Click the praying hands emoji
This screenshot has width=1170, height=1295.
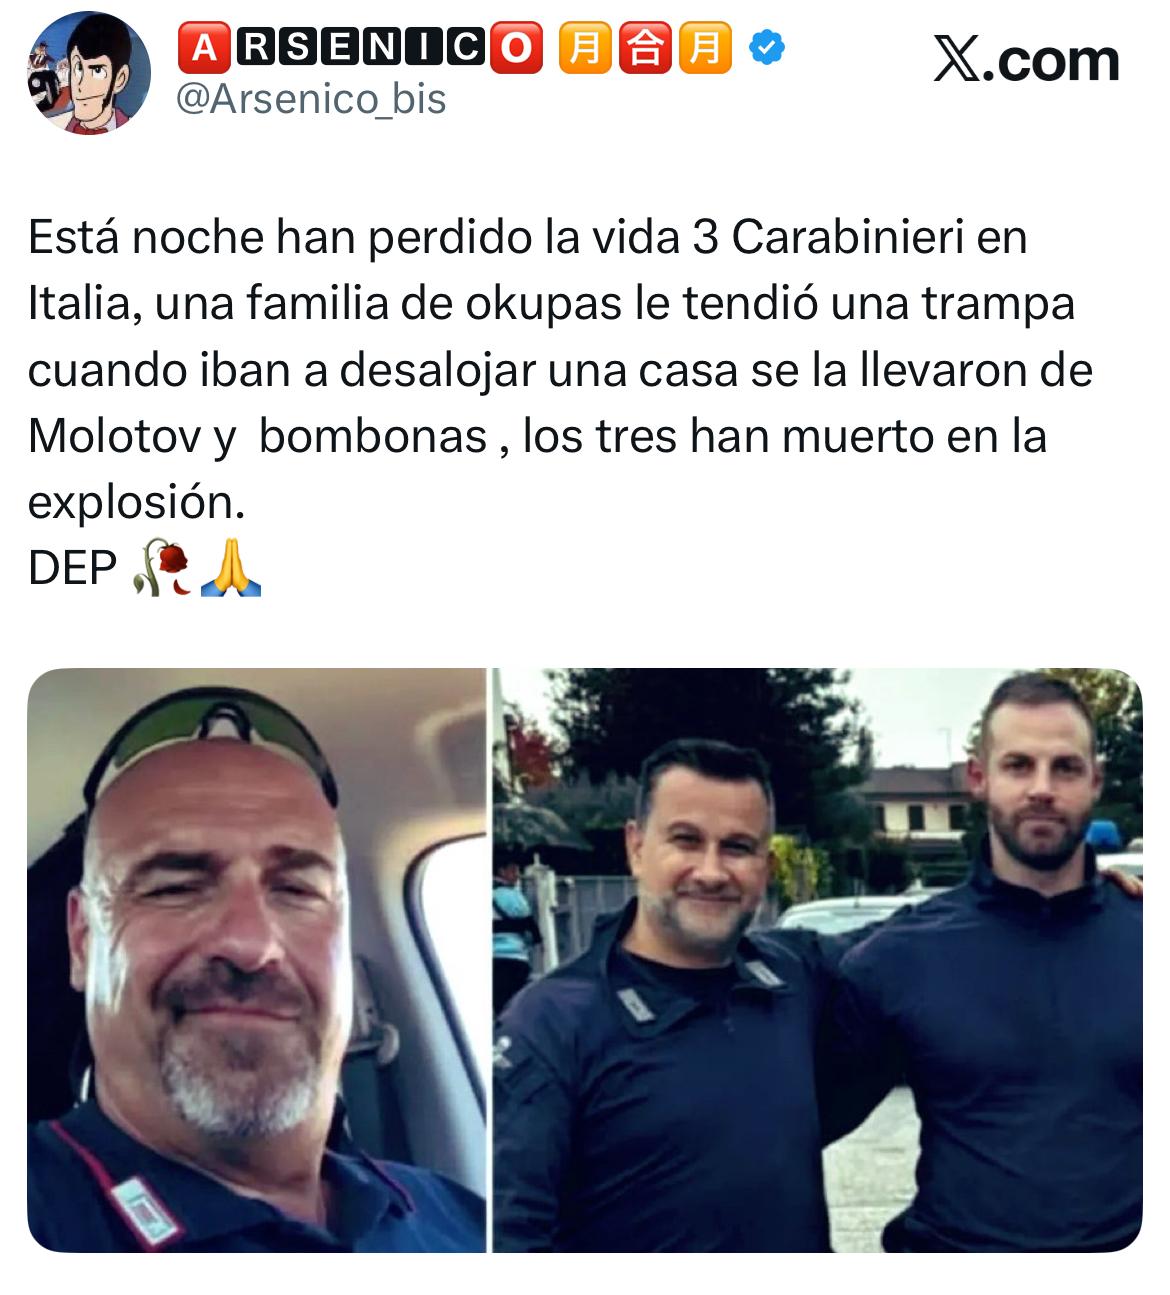pyautogui.click(x=231, y=568)
